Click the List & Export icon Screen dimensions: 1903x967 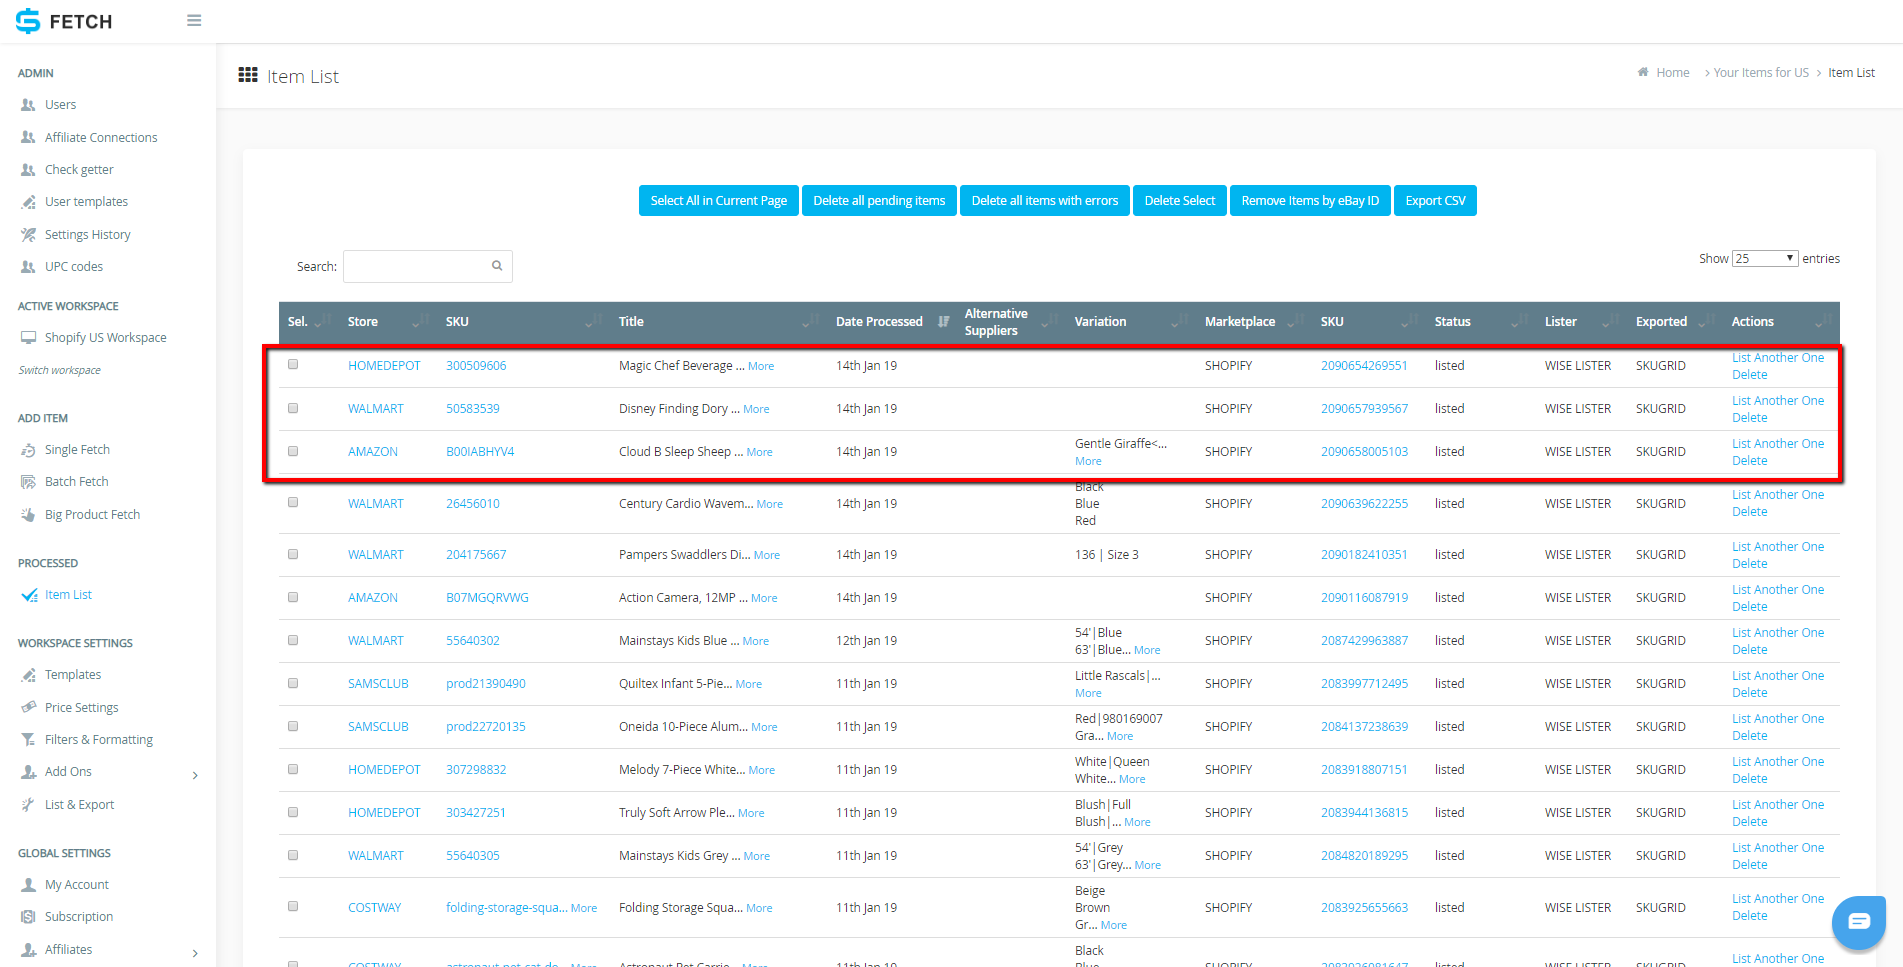coord(28,805)
